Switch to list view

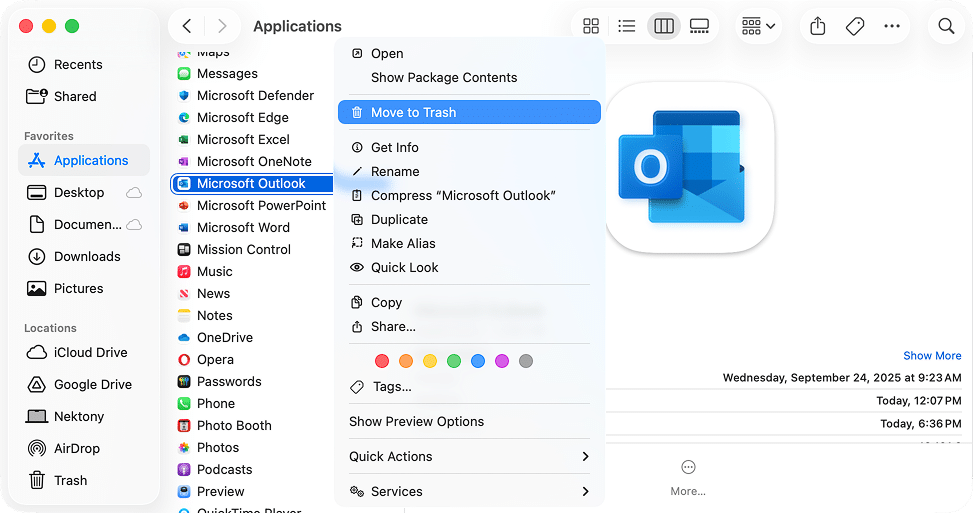[627, 26]
